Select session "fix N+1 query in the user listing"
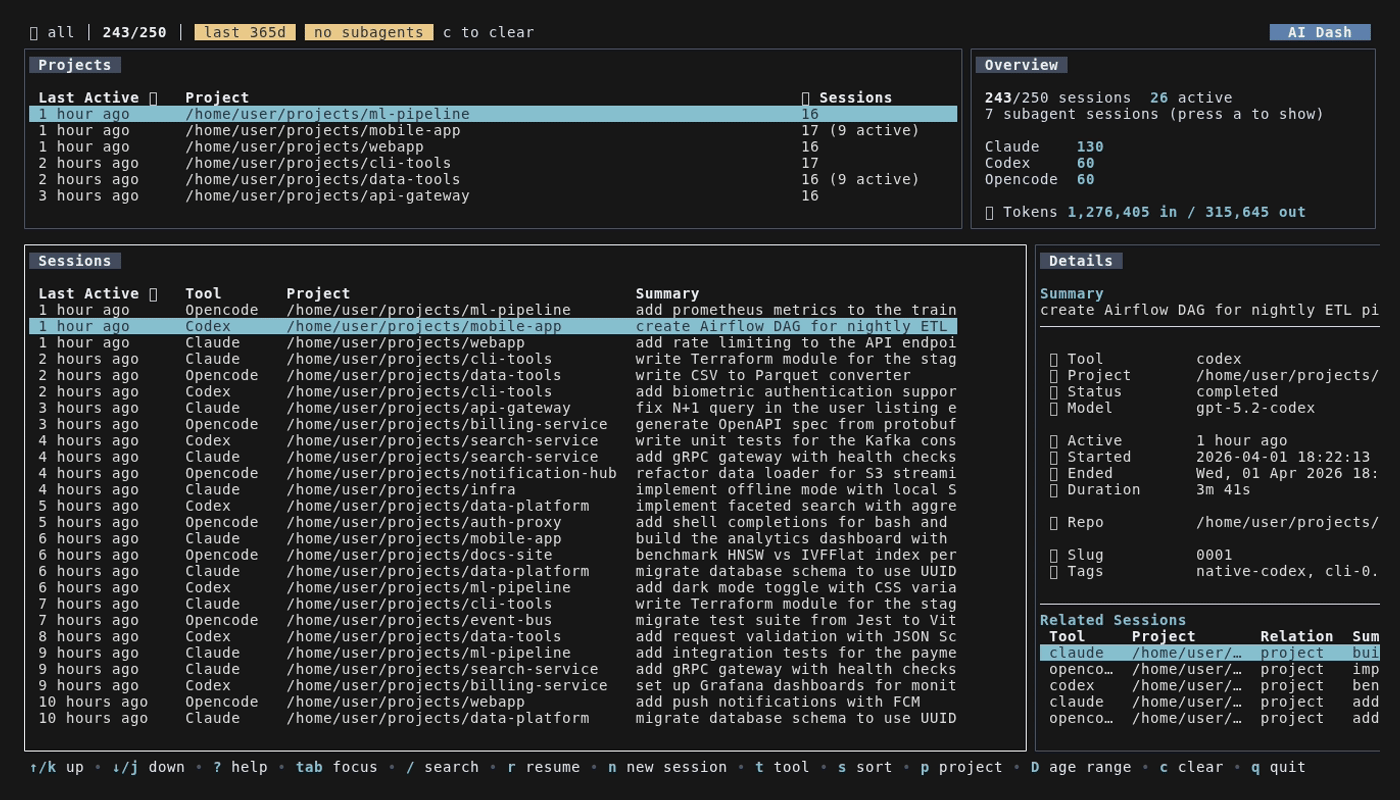The width and height of the screenshot is (1400, 800). click(x=493, y=408)
